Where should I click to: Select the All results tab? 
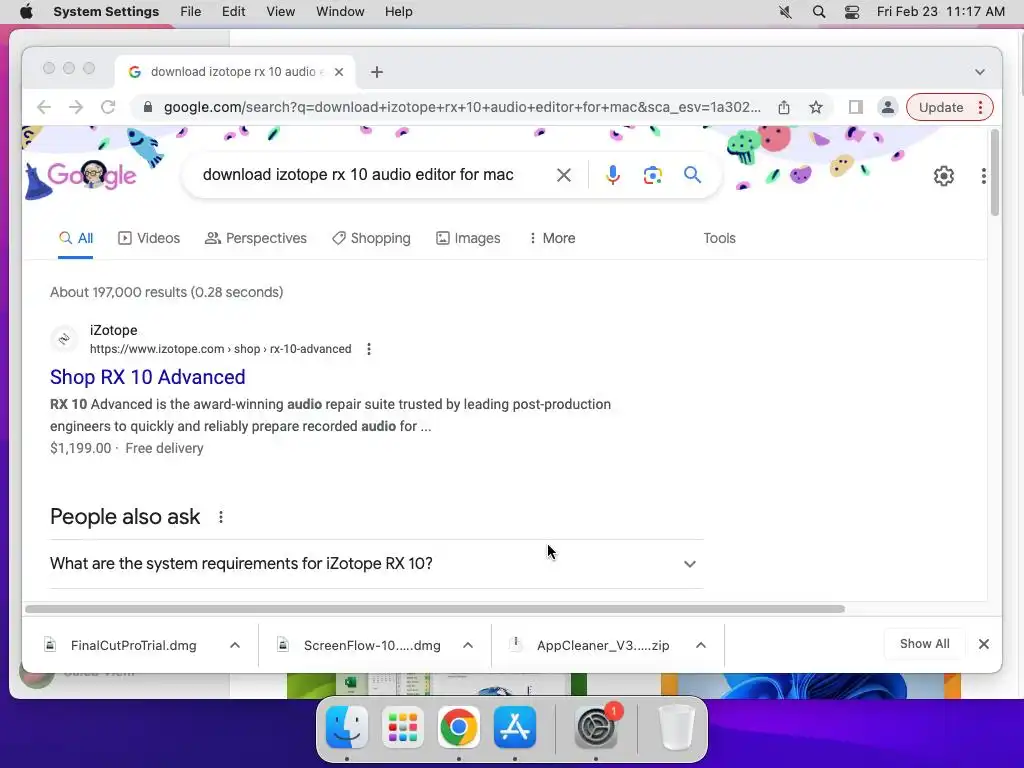tap(76, 238)
